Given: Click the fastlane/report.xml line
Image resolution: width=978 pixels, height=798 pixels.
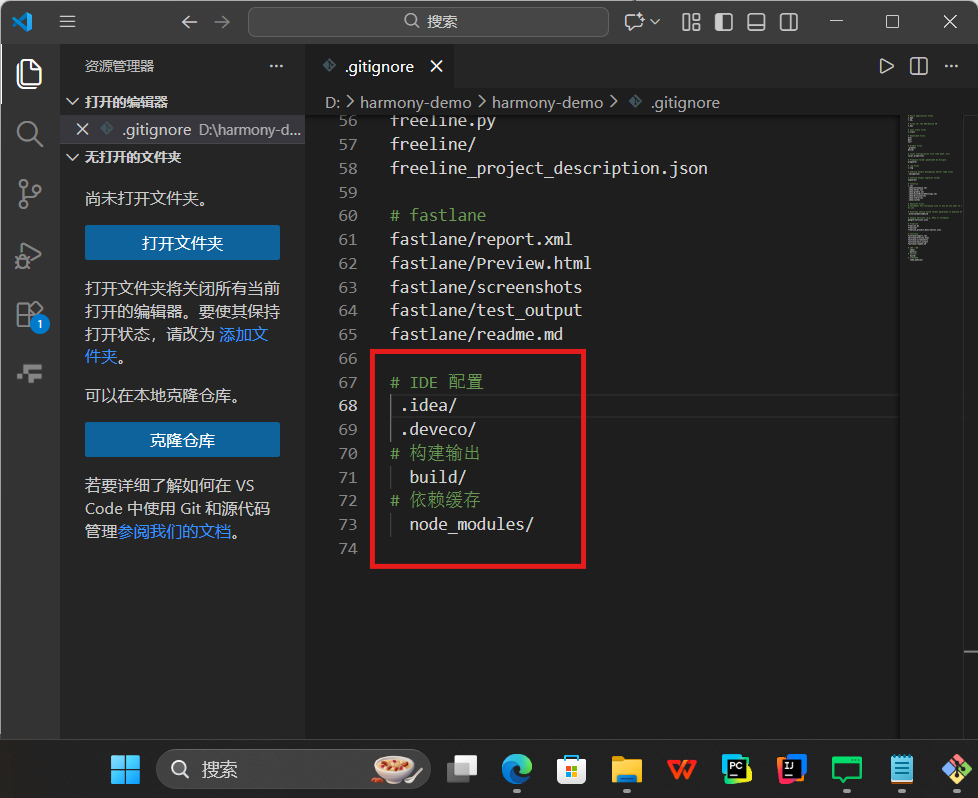Looking at the screenshot, I should click(x=481, y=240).
